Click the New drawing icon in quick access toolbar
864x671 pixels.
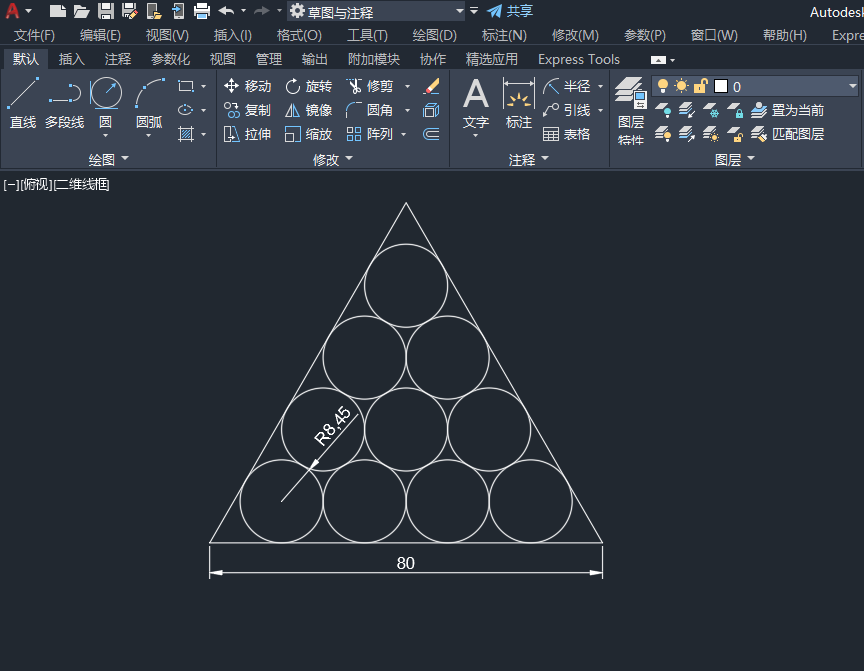(x=57, y=10)
